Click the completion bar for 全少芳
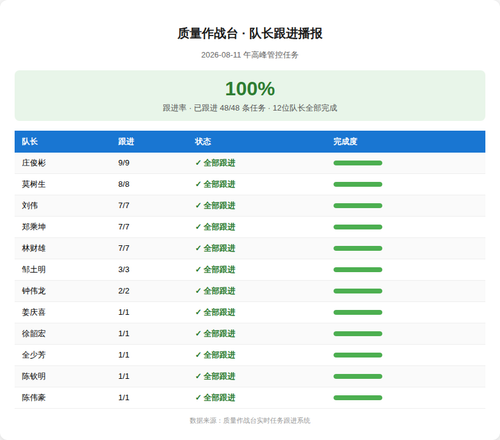Viewport: 500px width, 440px height. click(358, 355)
